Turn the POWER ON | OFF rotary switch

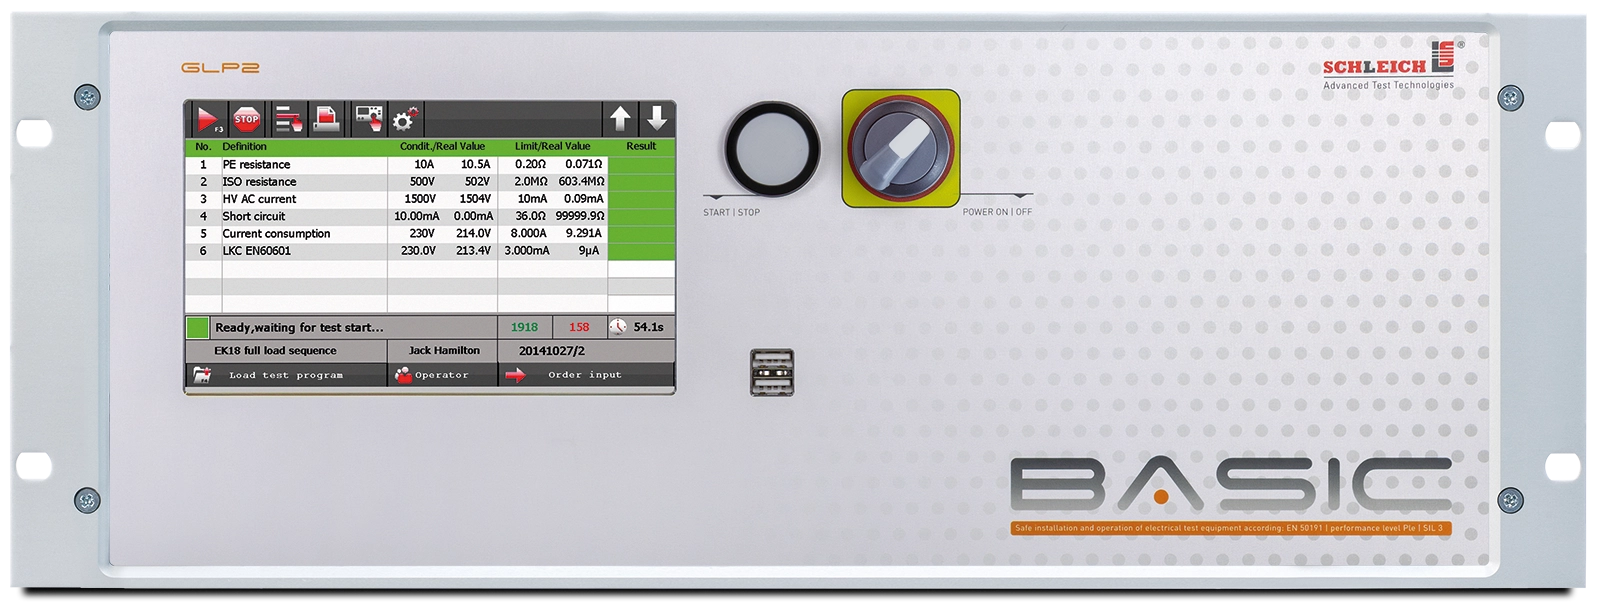click(900, 149)
